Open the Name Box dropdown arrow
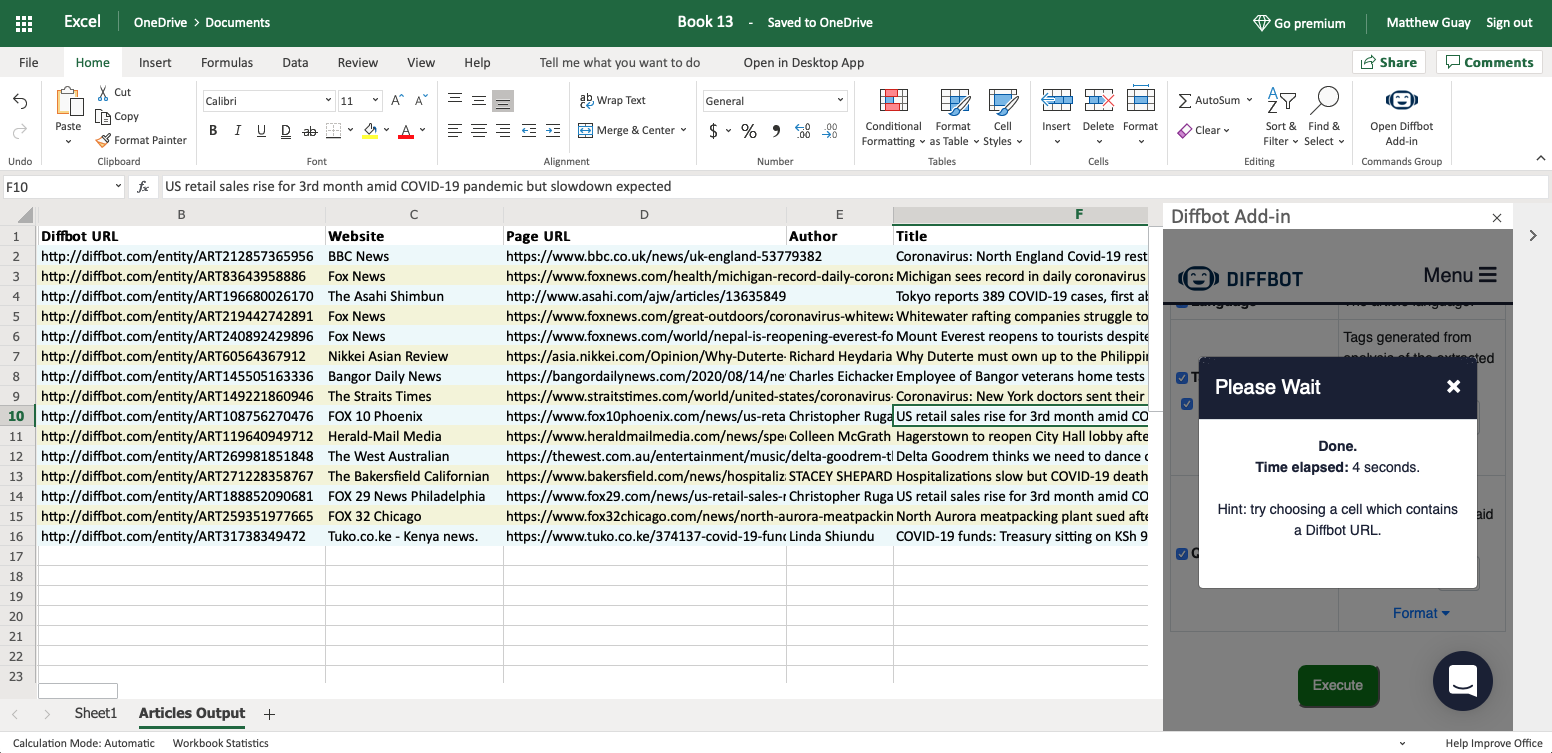 tap(118, 186)
